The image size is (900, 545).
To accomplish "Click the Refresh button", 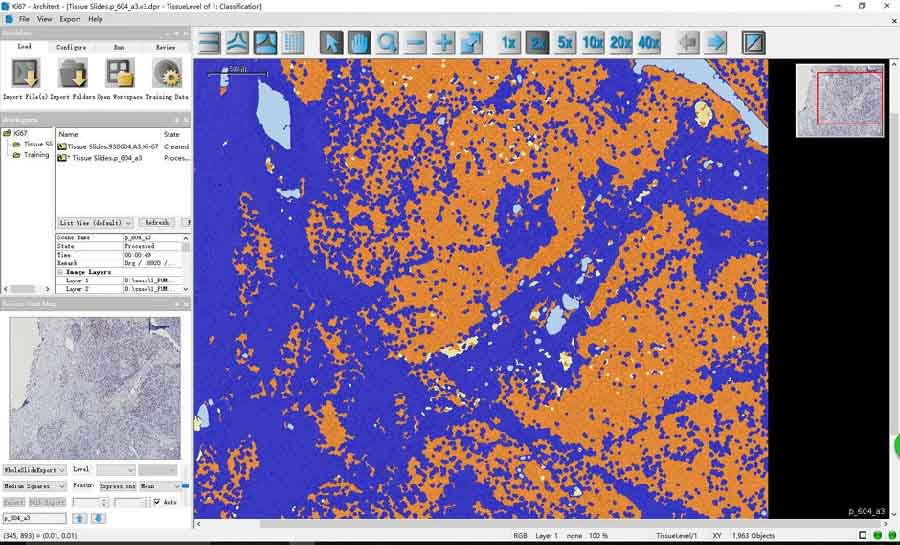I will click(157, 223).
